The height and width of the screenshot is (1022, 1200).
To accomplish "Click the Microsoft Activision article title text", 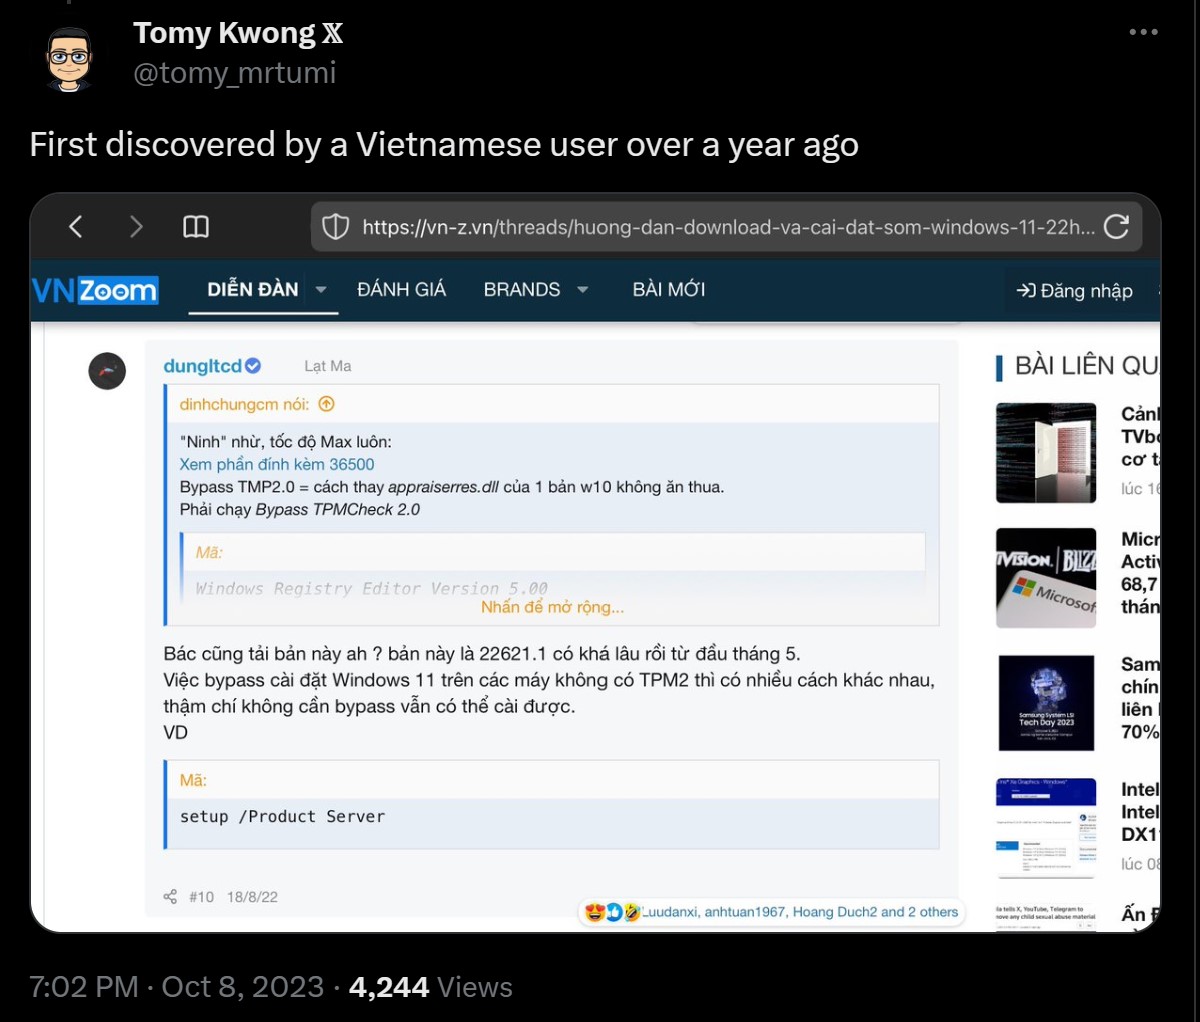I will point(1140,573).
